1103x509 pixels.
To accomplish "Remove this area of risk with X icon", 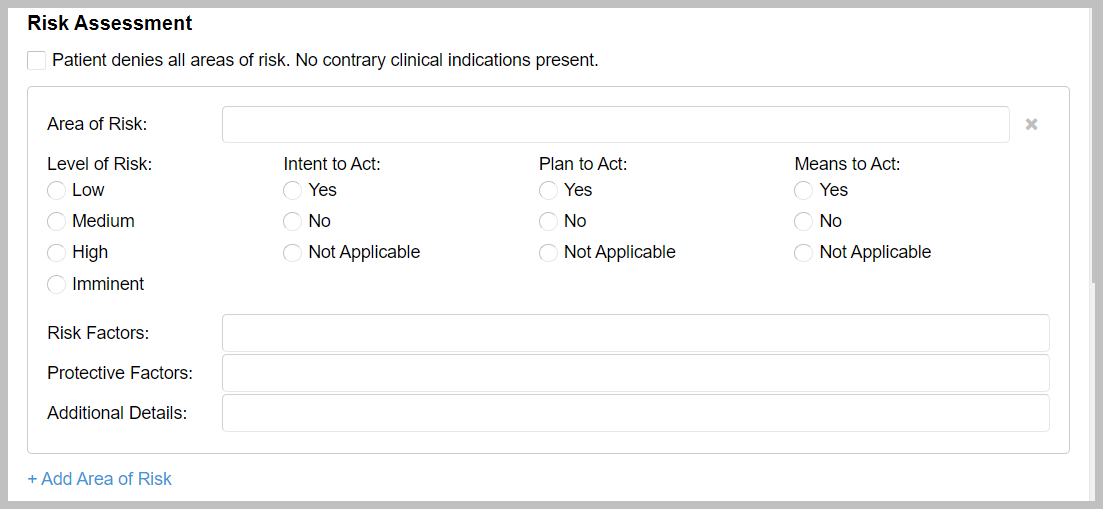I will [1031, 125].
